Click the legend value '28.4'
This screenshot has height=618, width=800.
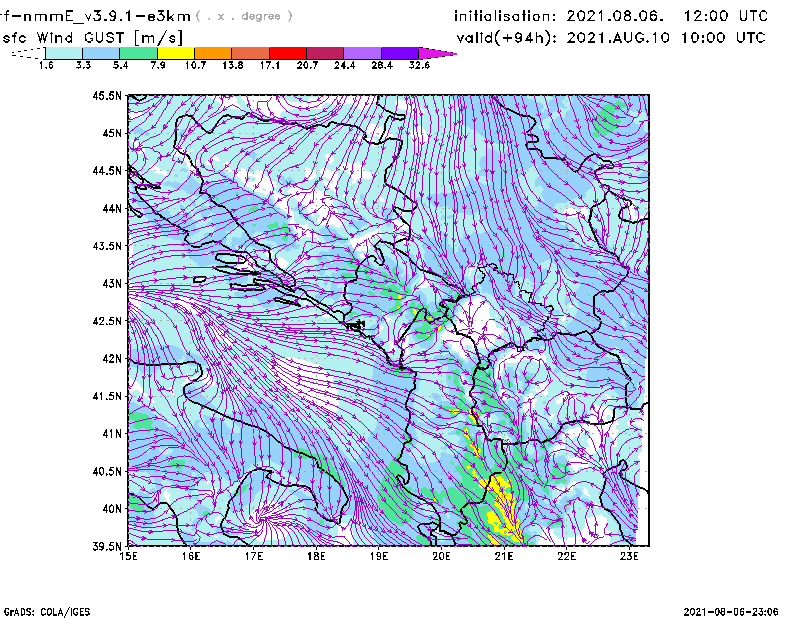(382, 65)
